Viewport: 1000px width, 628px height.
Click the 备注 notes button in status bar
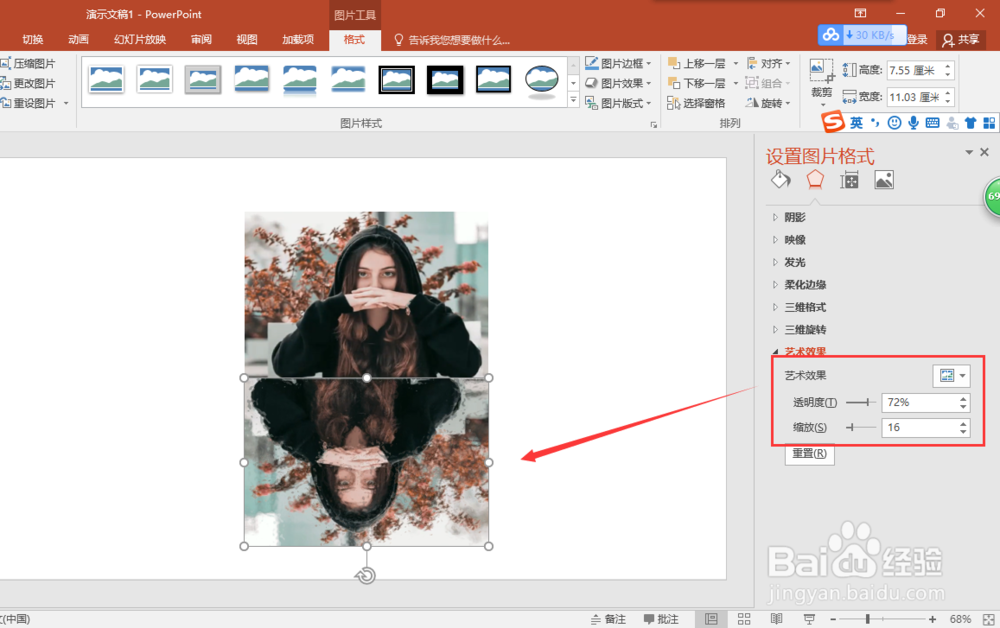pos(608,619)
